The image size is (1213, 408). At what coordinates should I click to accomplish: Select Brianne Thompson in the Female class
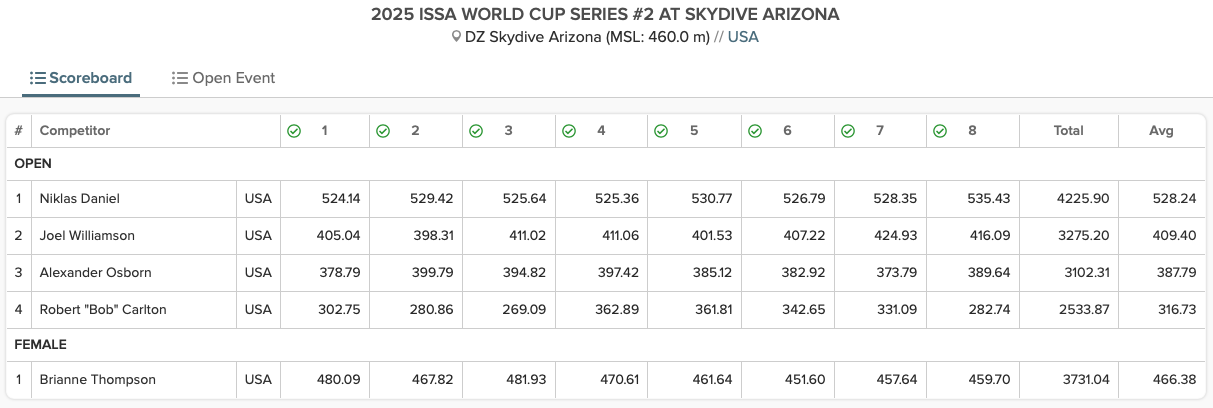[97, 380]
